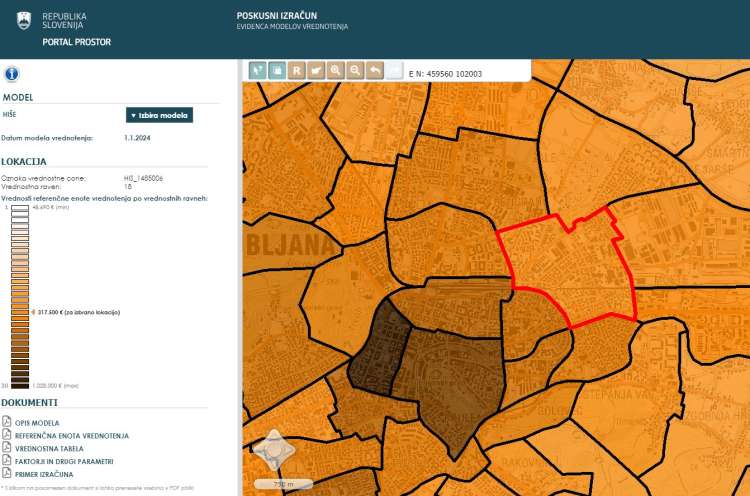The width and height of the screenshot is (750, 496).
Task: Click the E N coordinates readout
Action: [x=445, y=74]
